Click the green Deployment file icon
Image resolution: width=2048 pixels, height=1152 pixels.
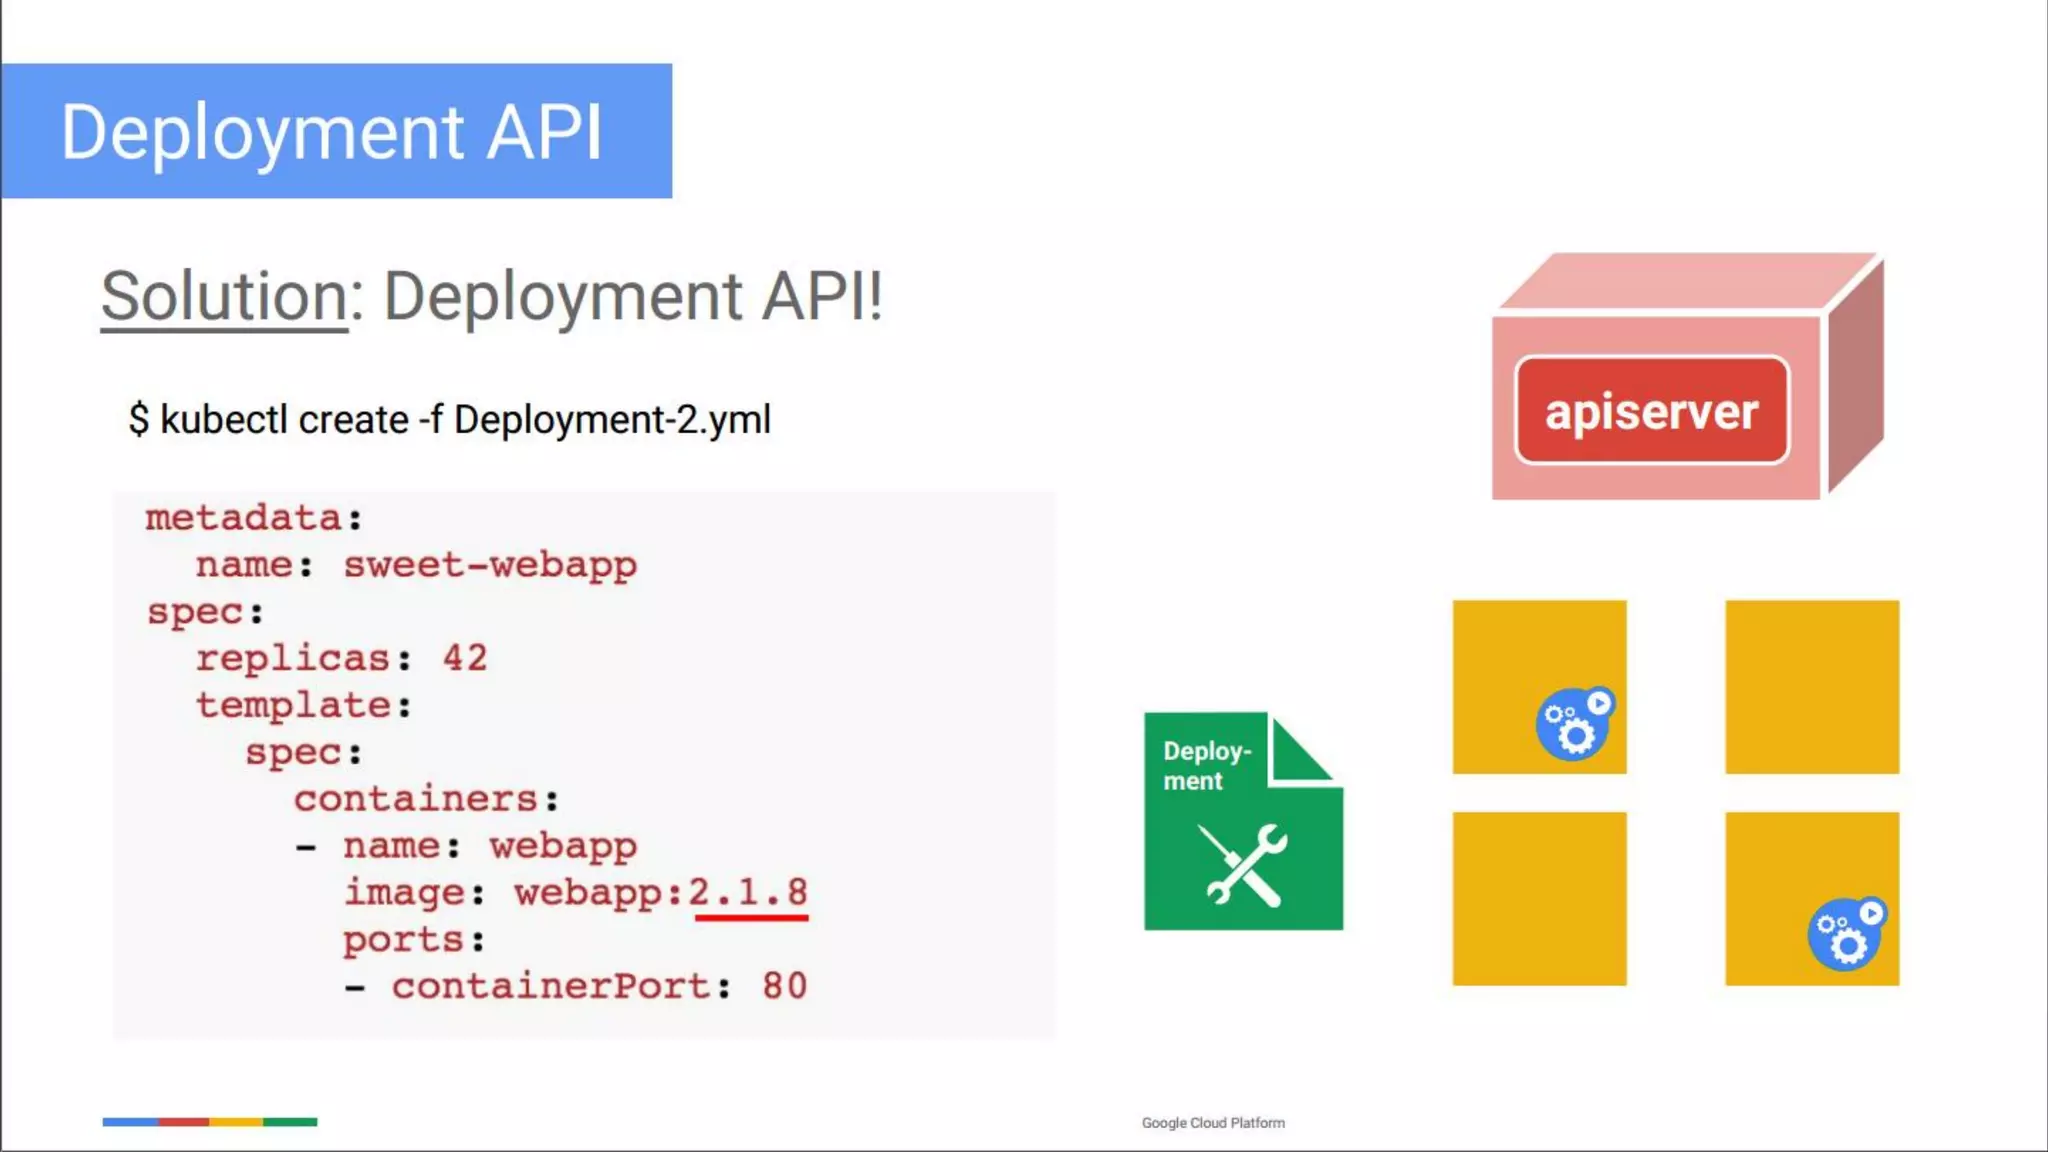[x=1242, y=822]
